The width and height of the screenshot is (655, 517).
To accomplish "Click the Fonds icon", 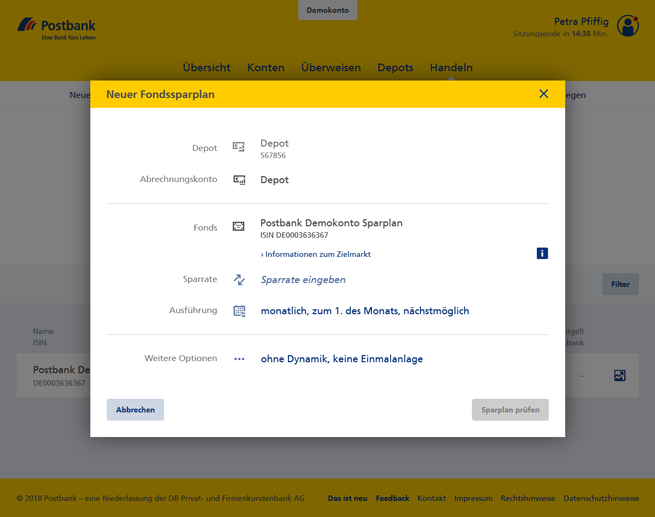I will pos(239,227).
